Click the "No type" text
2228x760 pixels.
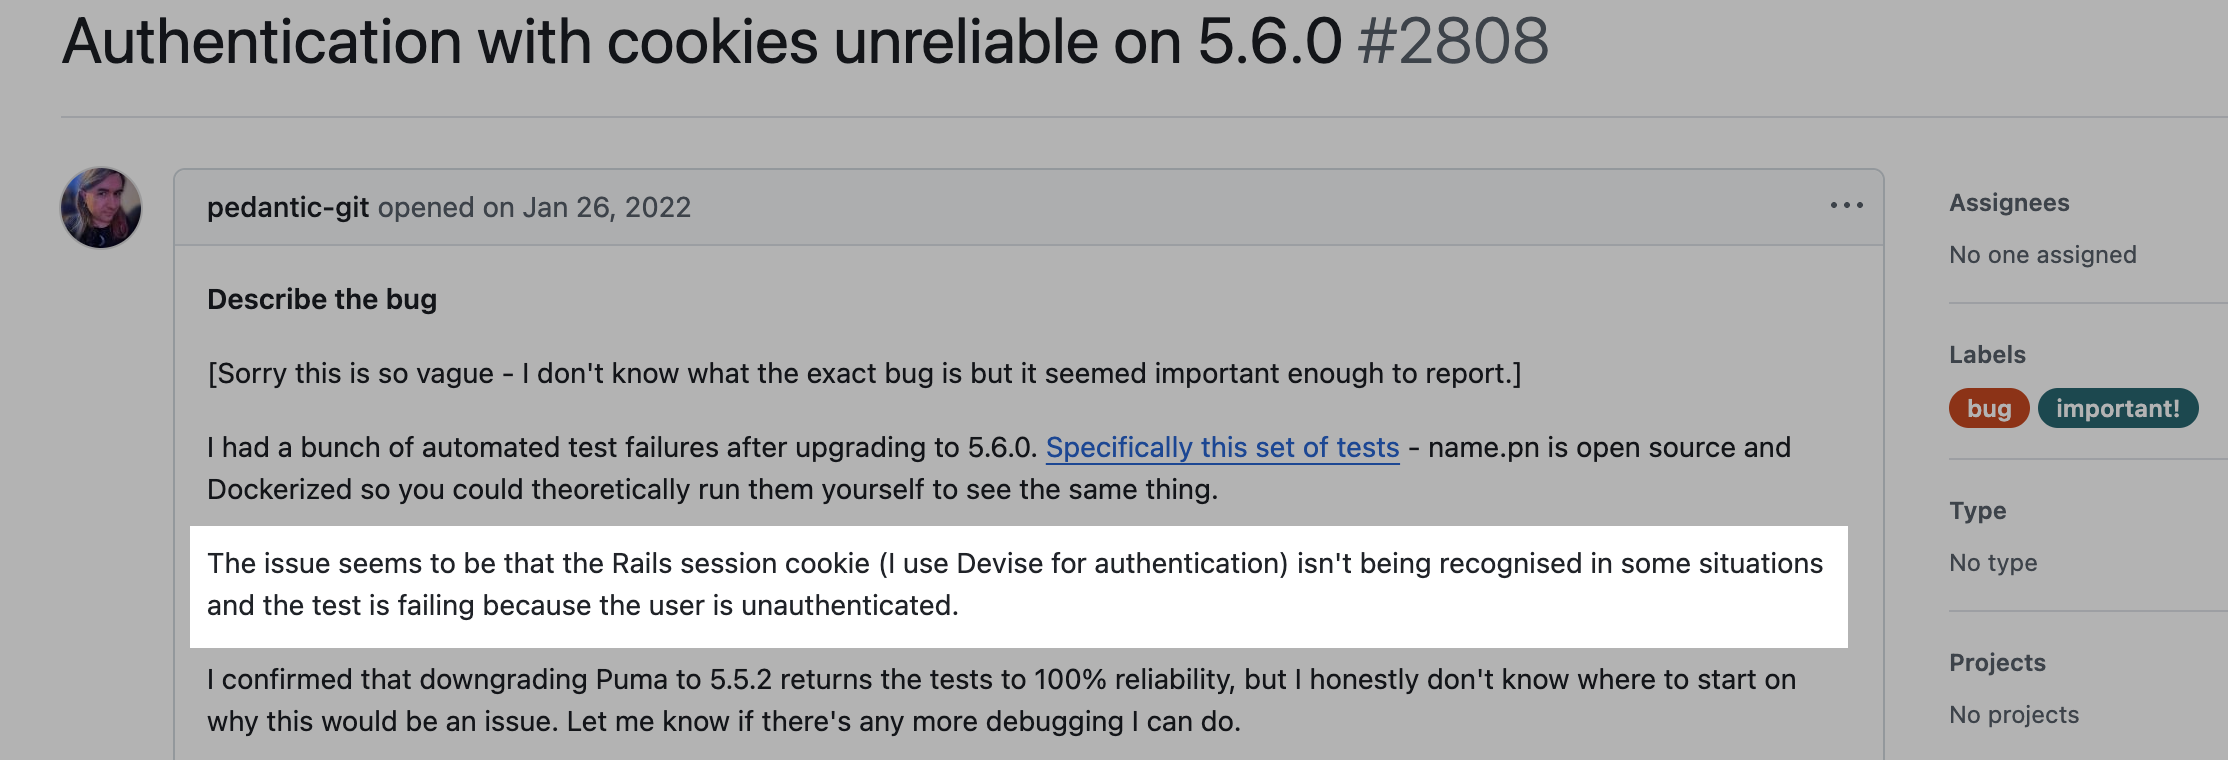pyautogui.click(x=1993, y=563)
